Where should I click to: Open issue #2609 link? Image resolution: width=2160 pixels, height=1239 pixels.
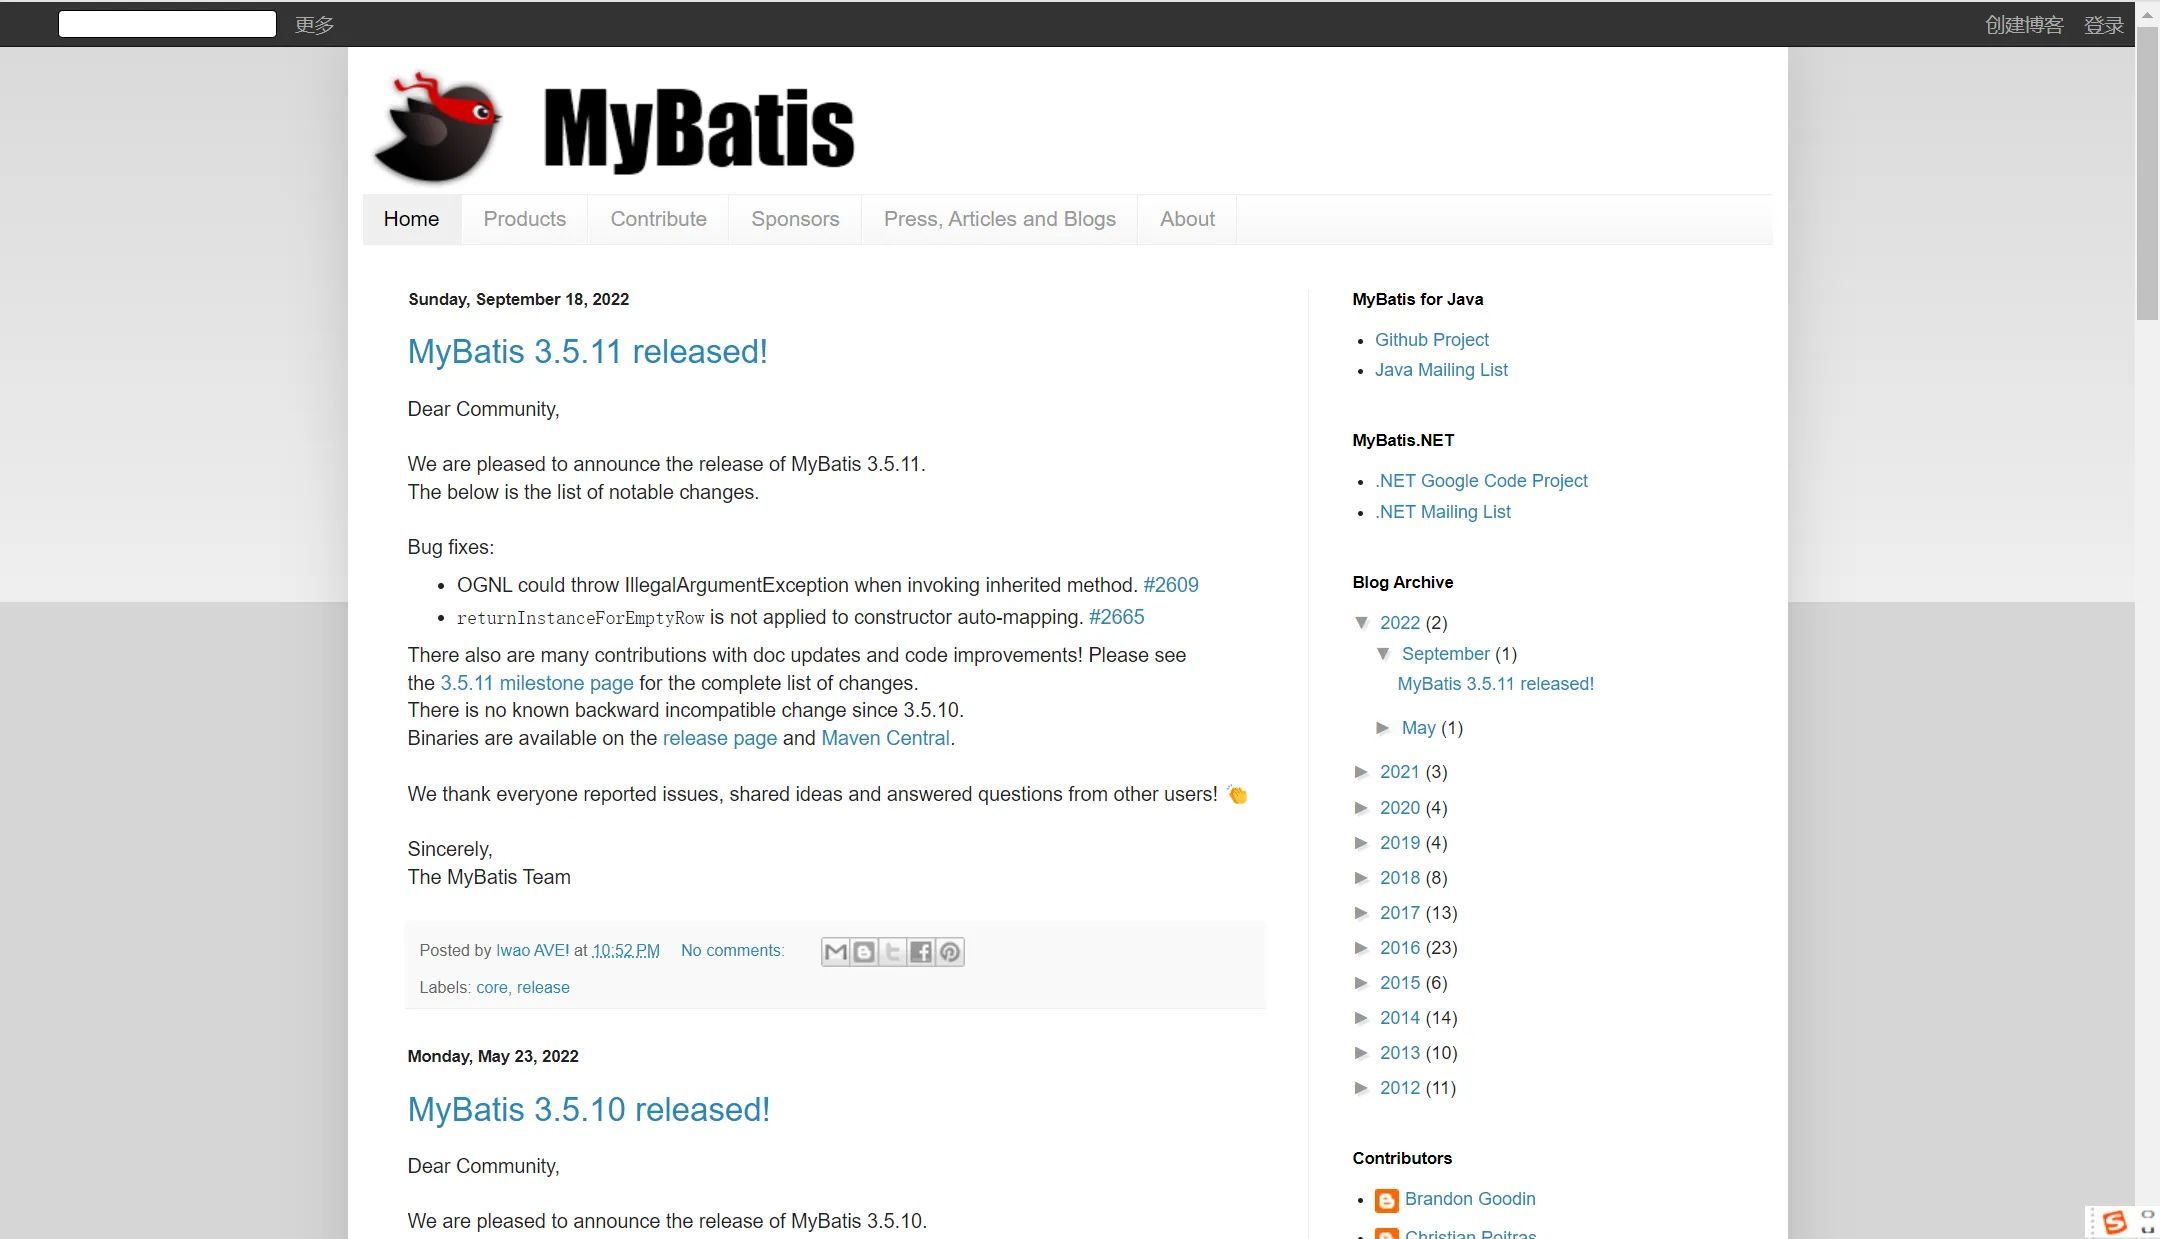(x=1170, y=585)
